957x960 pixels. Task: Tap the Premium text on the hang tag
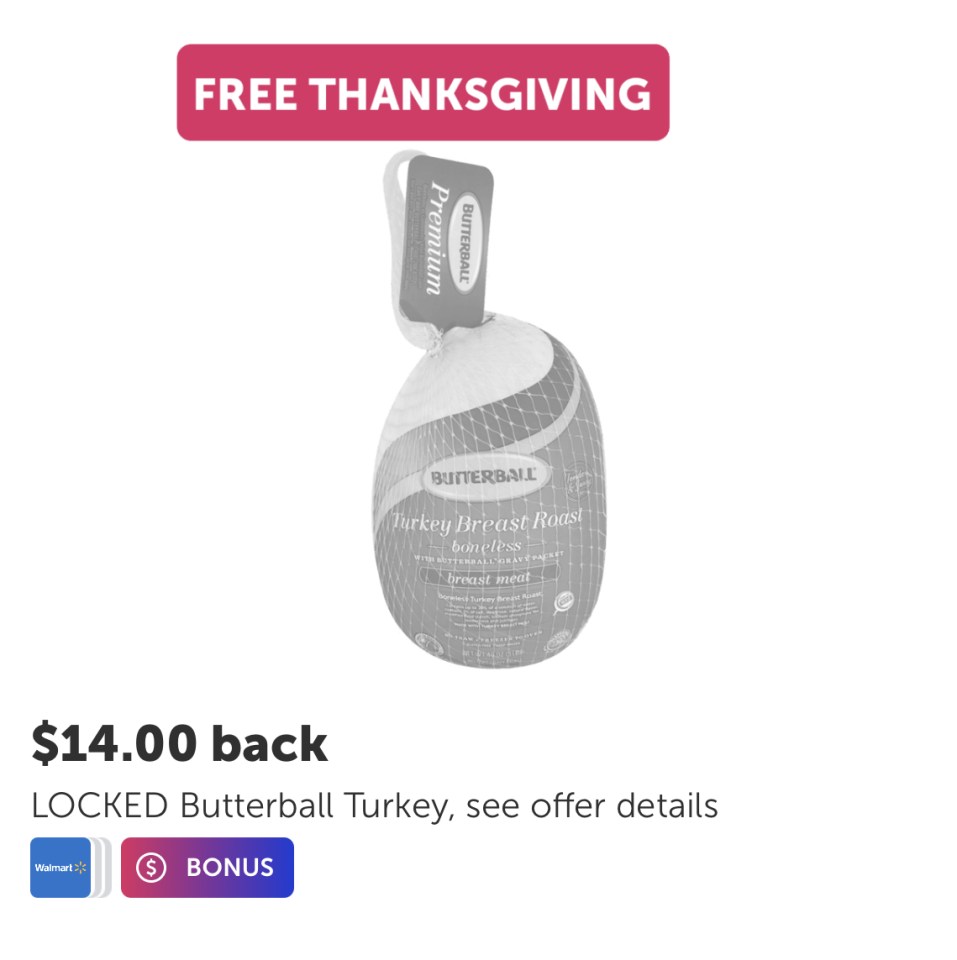pos(436,238)
